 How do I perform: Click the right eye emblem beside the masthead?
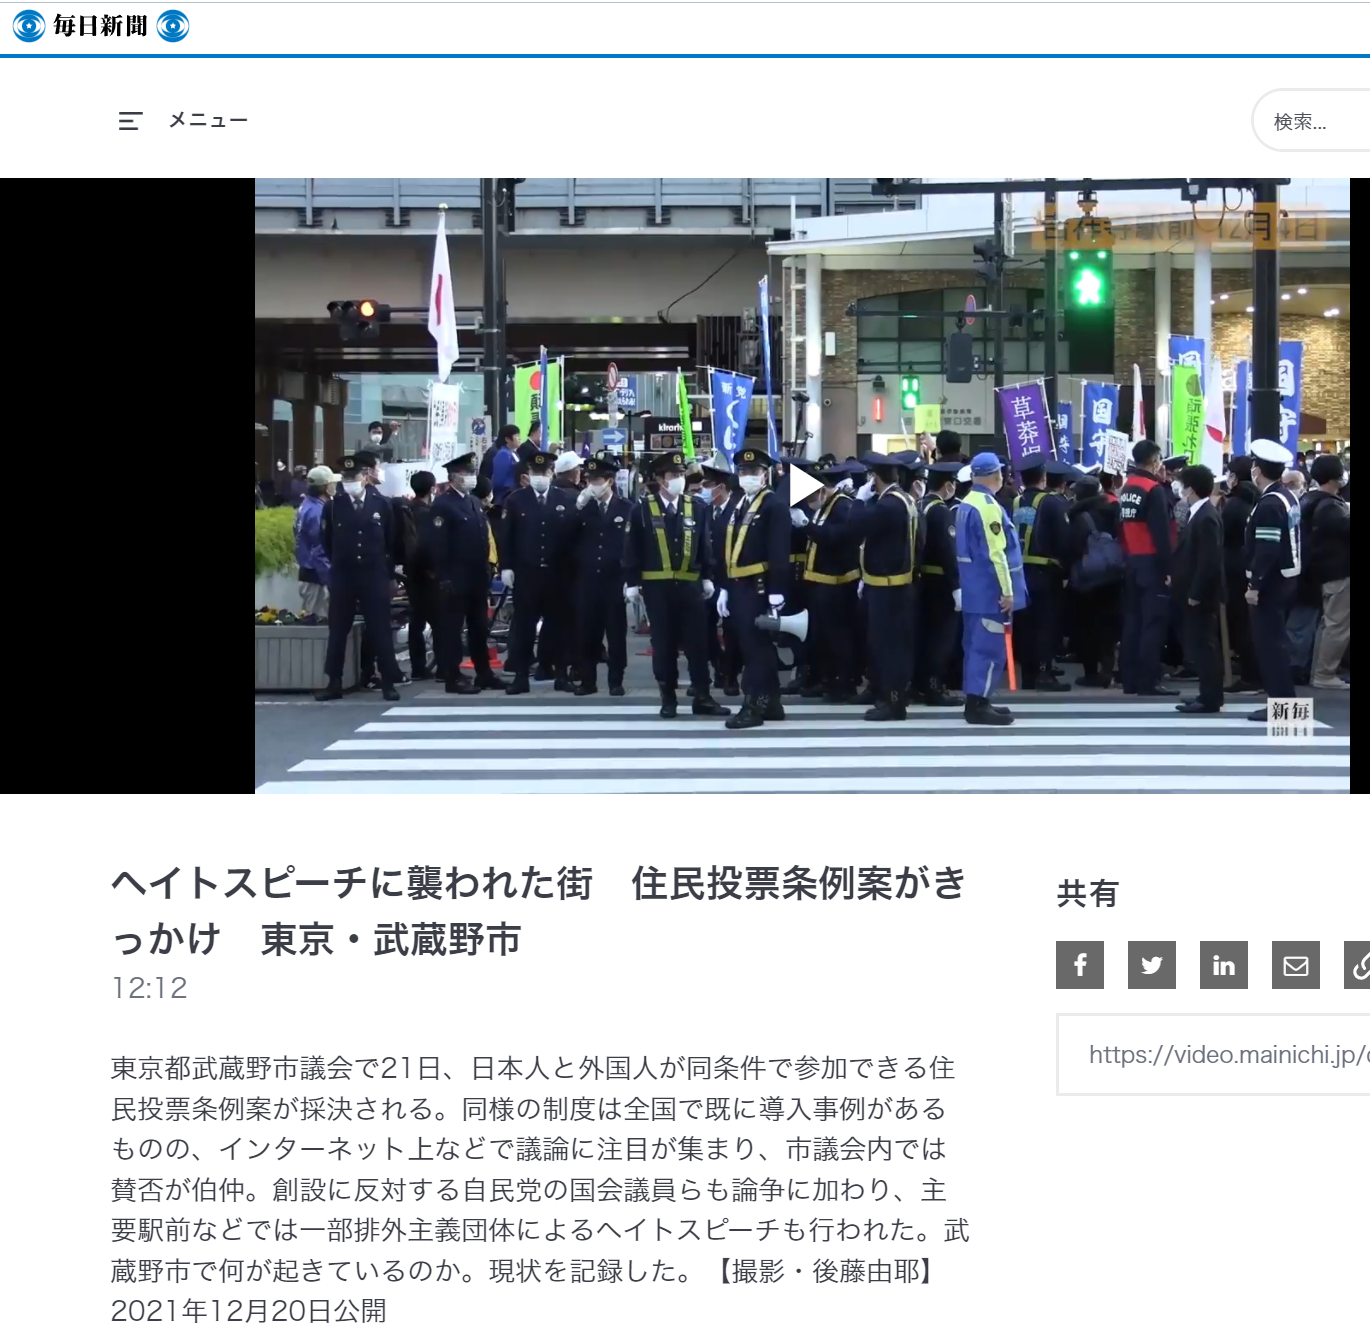pyautogui.click(x=176, y=26)
